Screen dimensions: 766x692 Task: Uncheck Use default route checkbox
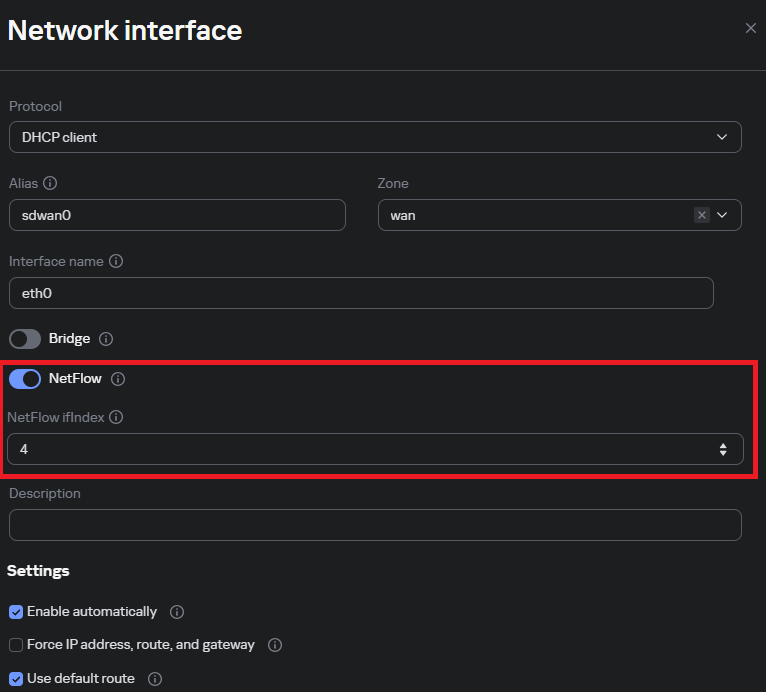pos(16,679)
